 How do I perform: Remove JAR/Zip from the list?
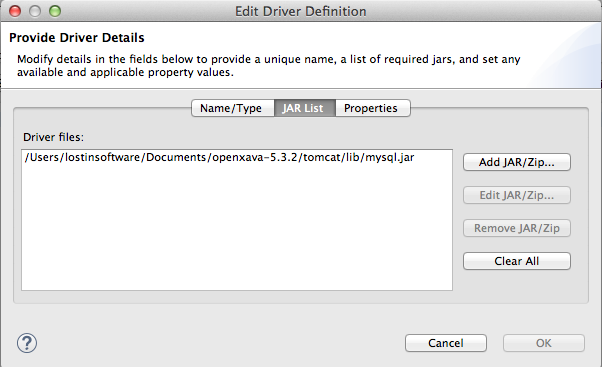tap(517, 228)
